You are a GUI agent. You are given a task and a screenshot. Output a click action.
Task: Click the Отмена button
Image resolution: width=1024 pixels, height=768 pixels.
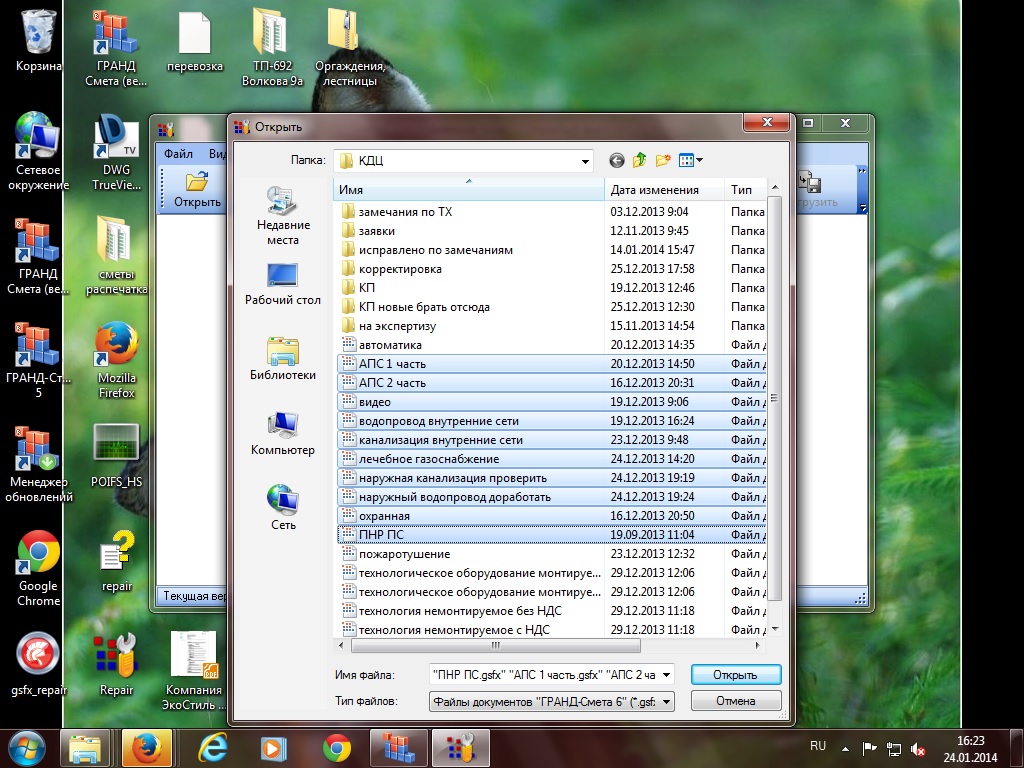pos(735,701)
